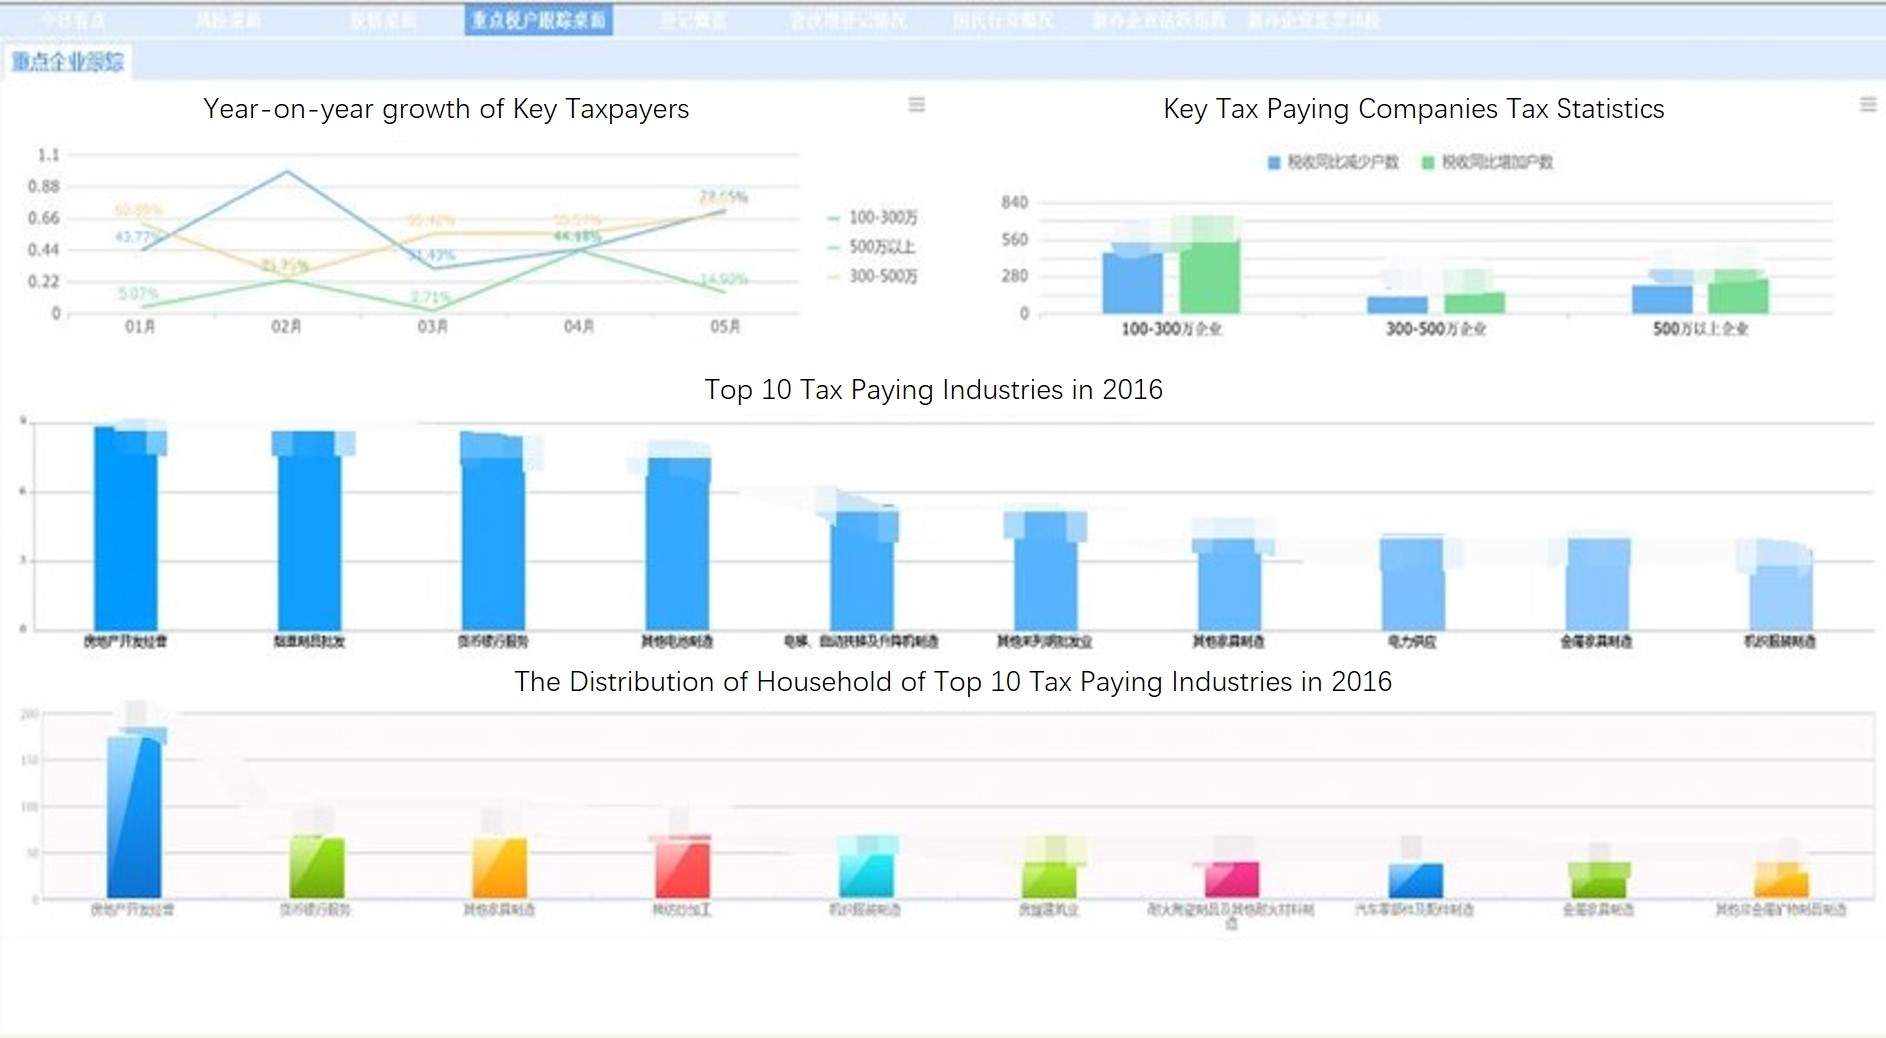1886x1038 pixels.
Task: Click the 房地产开发经营 bar in Top 10 chart
Action: point(126,528)
